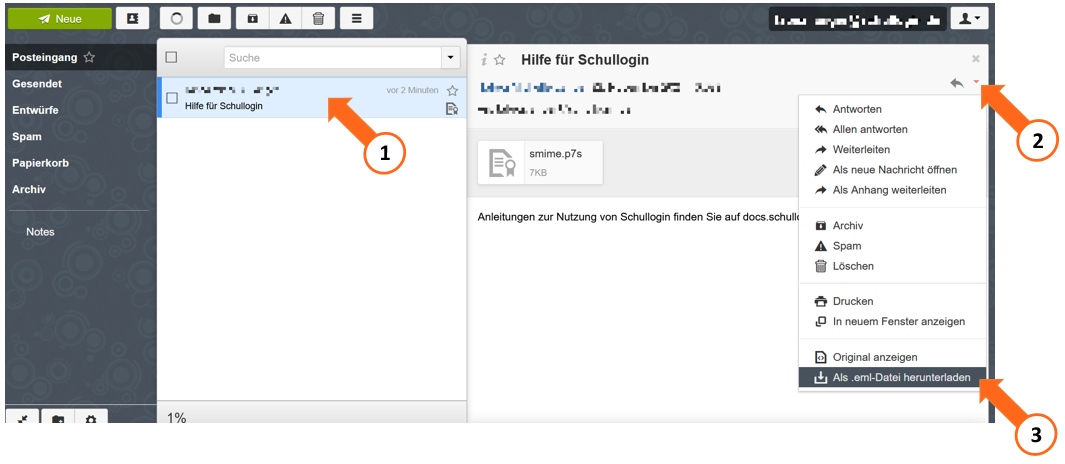Toggle the star next to message title
The image size is (1065, 464).
point(499,60)
